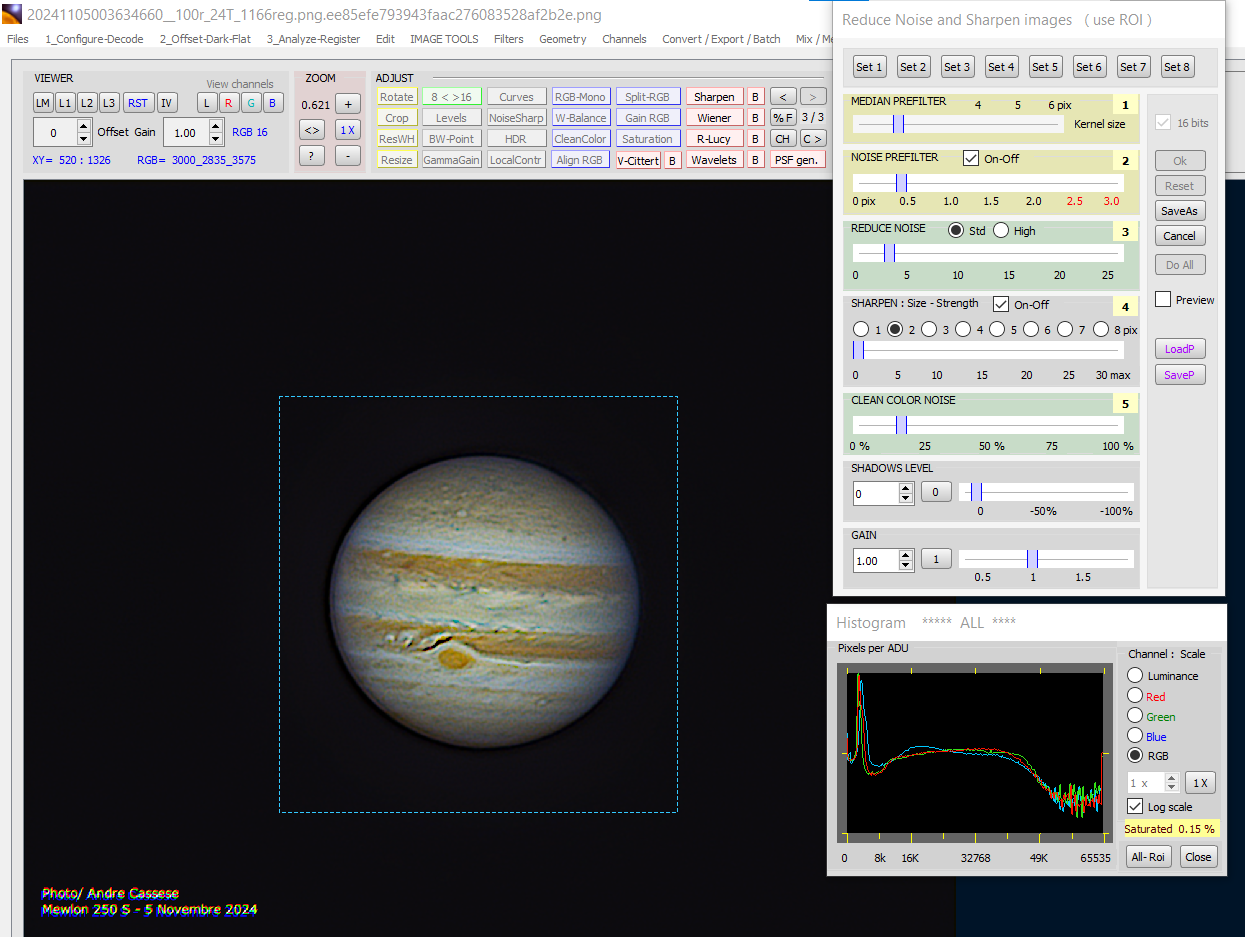
Task: Click the previous image < arrow button
Action: pyautogui.click(x=783, y=97)
